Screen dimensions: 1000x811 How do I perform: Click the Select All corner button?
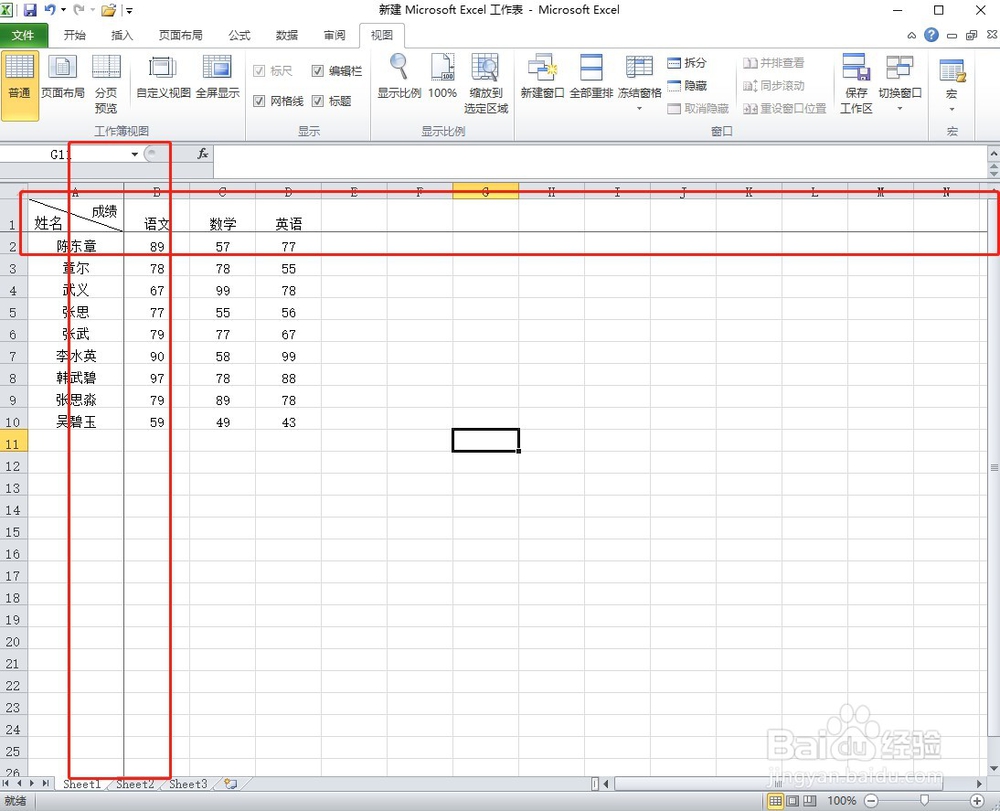pos(13,191)
